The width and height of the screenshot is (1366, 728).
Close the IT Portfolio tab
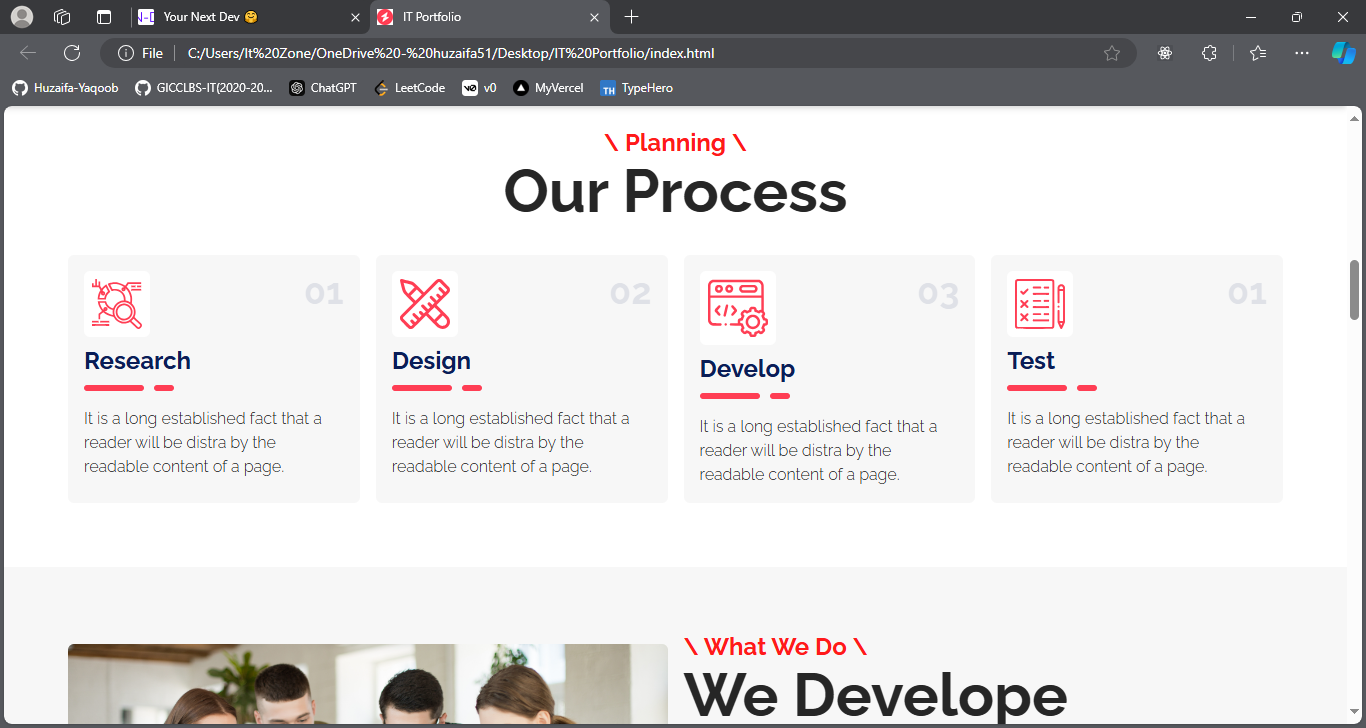[x=594, y=17]
